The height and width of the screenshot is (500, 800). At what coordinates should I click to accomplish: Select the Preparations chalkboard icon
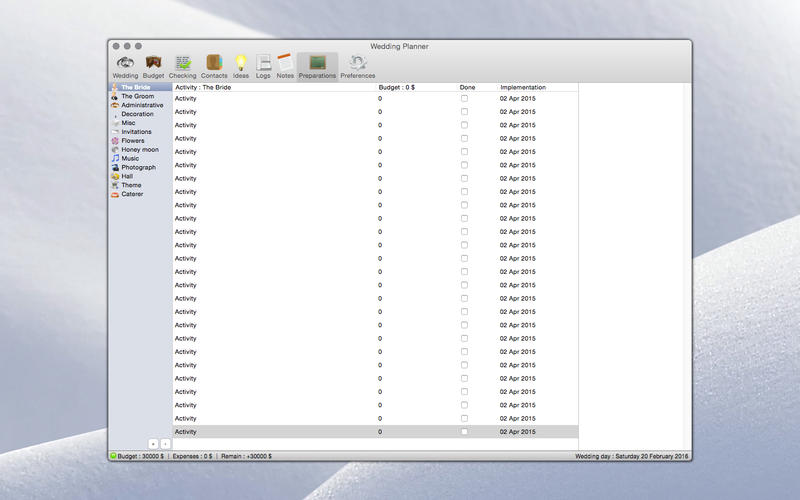point(317,62)
